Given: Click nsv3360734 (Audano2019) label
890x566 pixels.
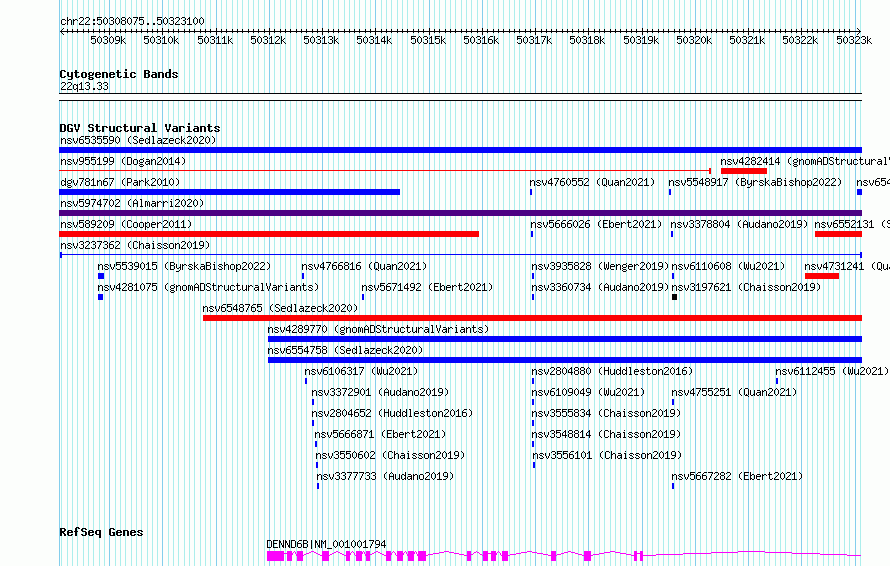Looking at the screenshot, I should 601,287.
